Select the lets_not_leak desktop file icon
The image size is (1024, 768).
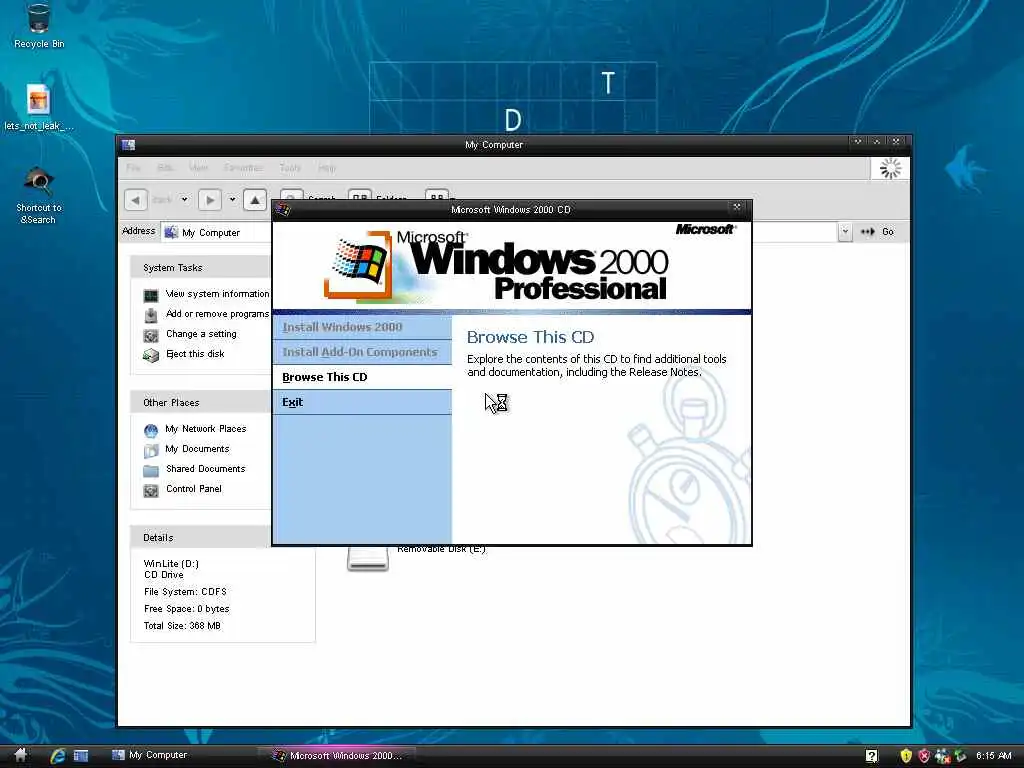[x=39, y=108]
